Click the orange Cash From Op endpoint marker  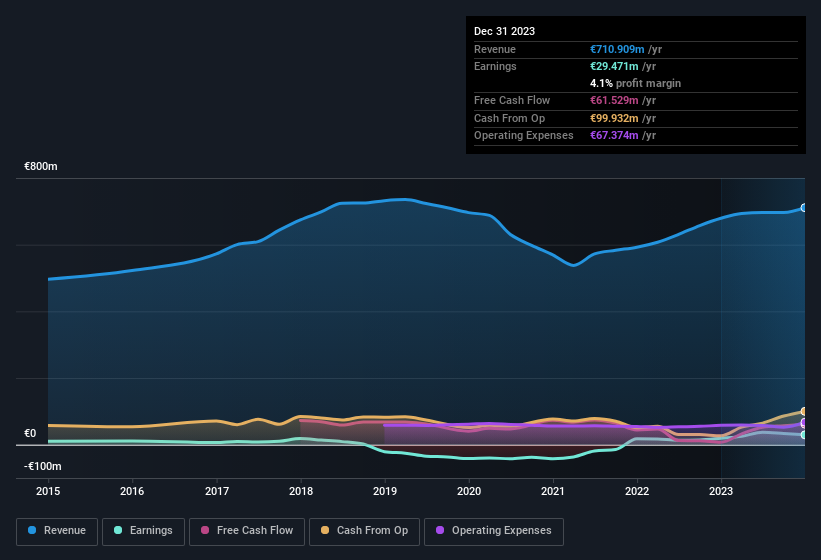[x=804, y=411]
